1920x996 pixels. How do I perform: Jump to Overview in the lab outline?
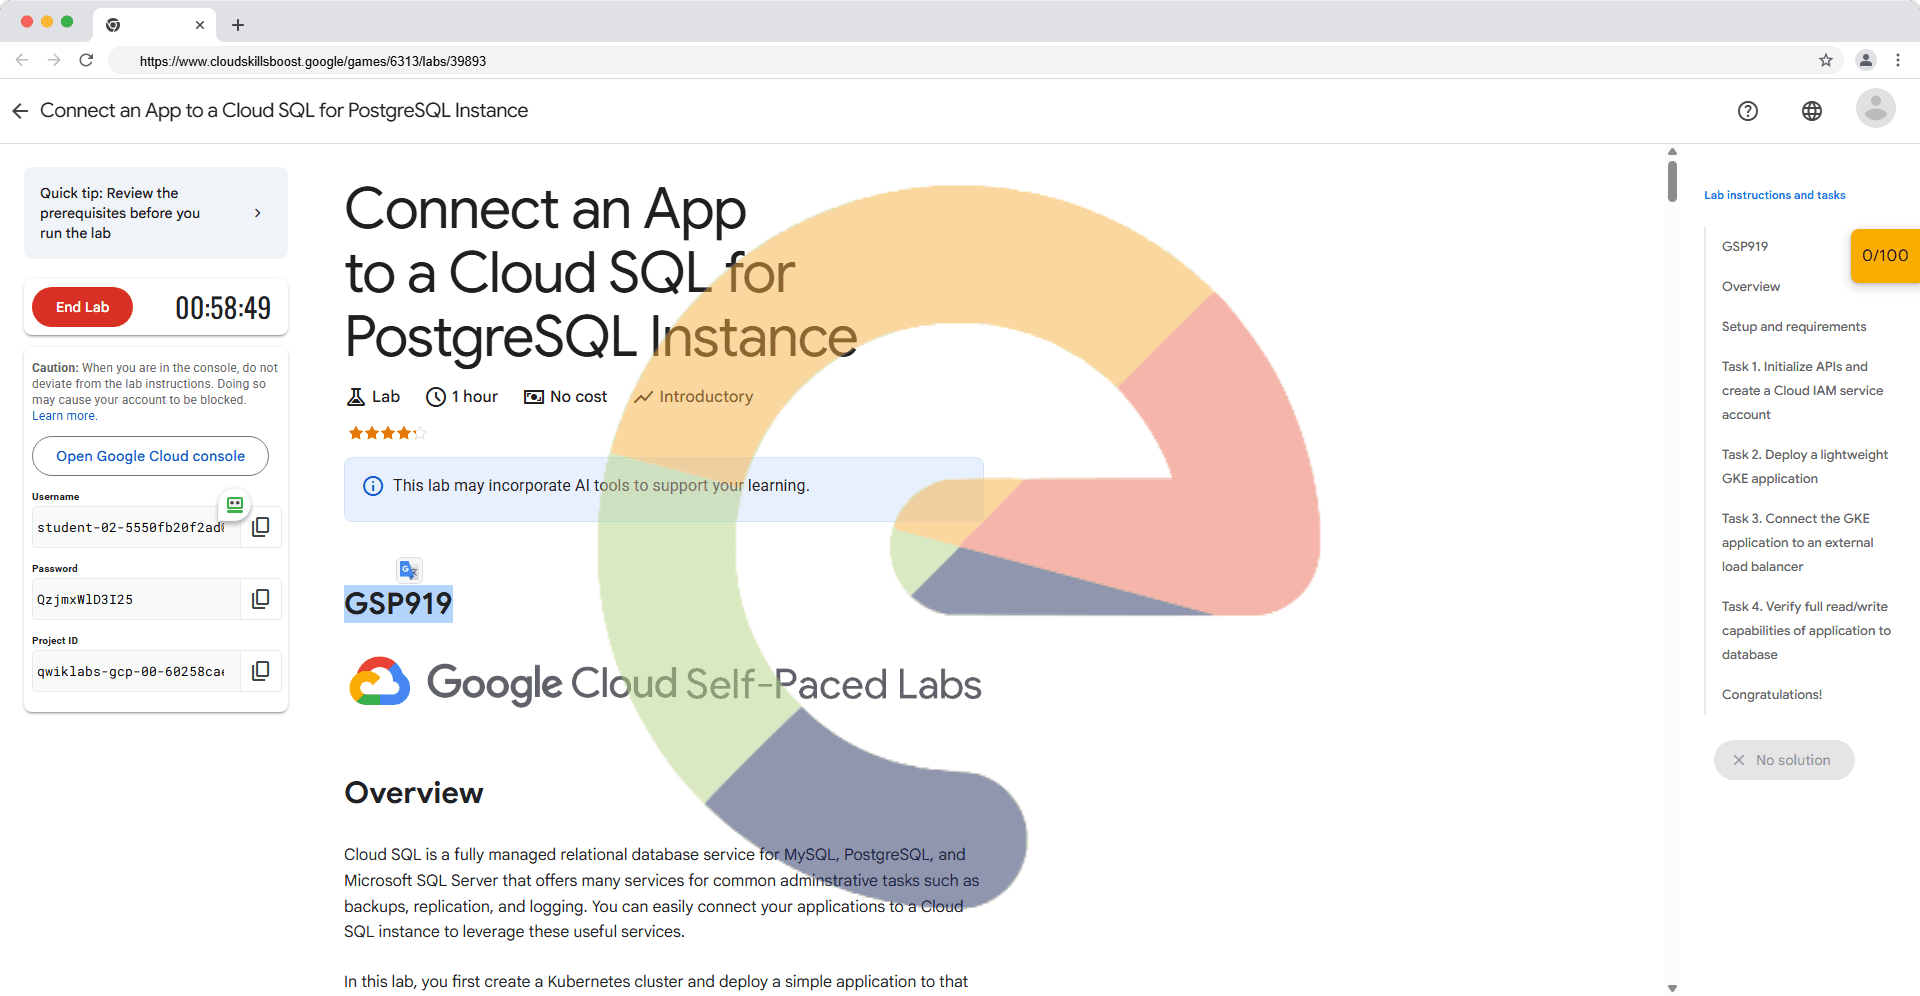[x=1750, y=287]
